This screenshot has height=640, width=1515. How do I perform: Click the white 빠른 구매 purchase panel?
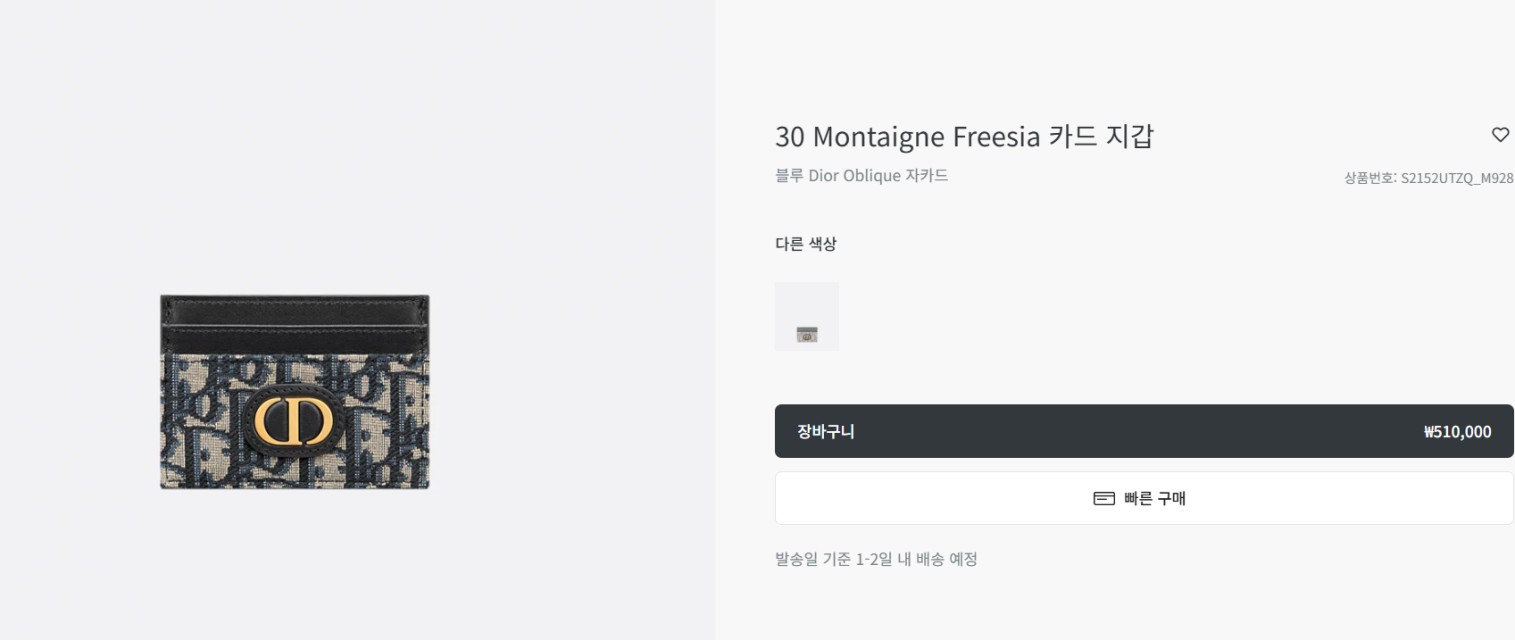point(1143,498)
